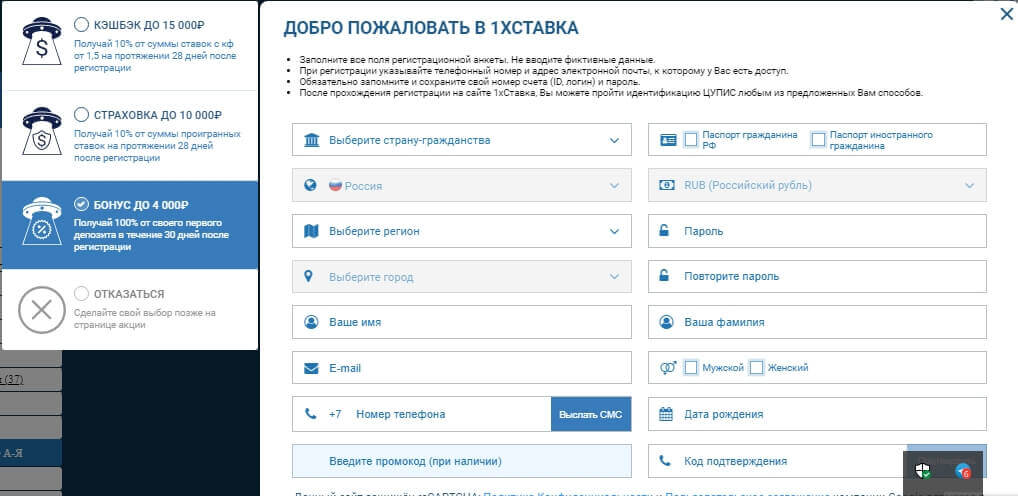
Task: Expand the Выберите регион dropdown
Action: click(x=462, y=231)
